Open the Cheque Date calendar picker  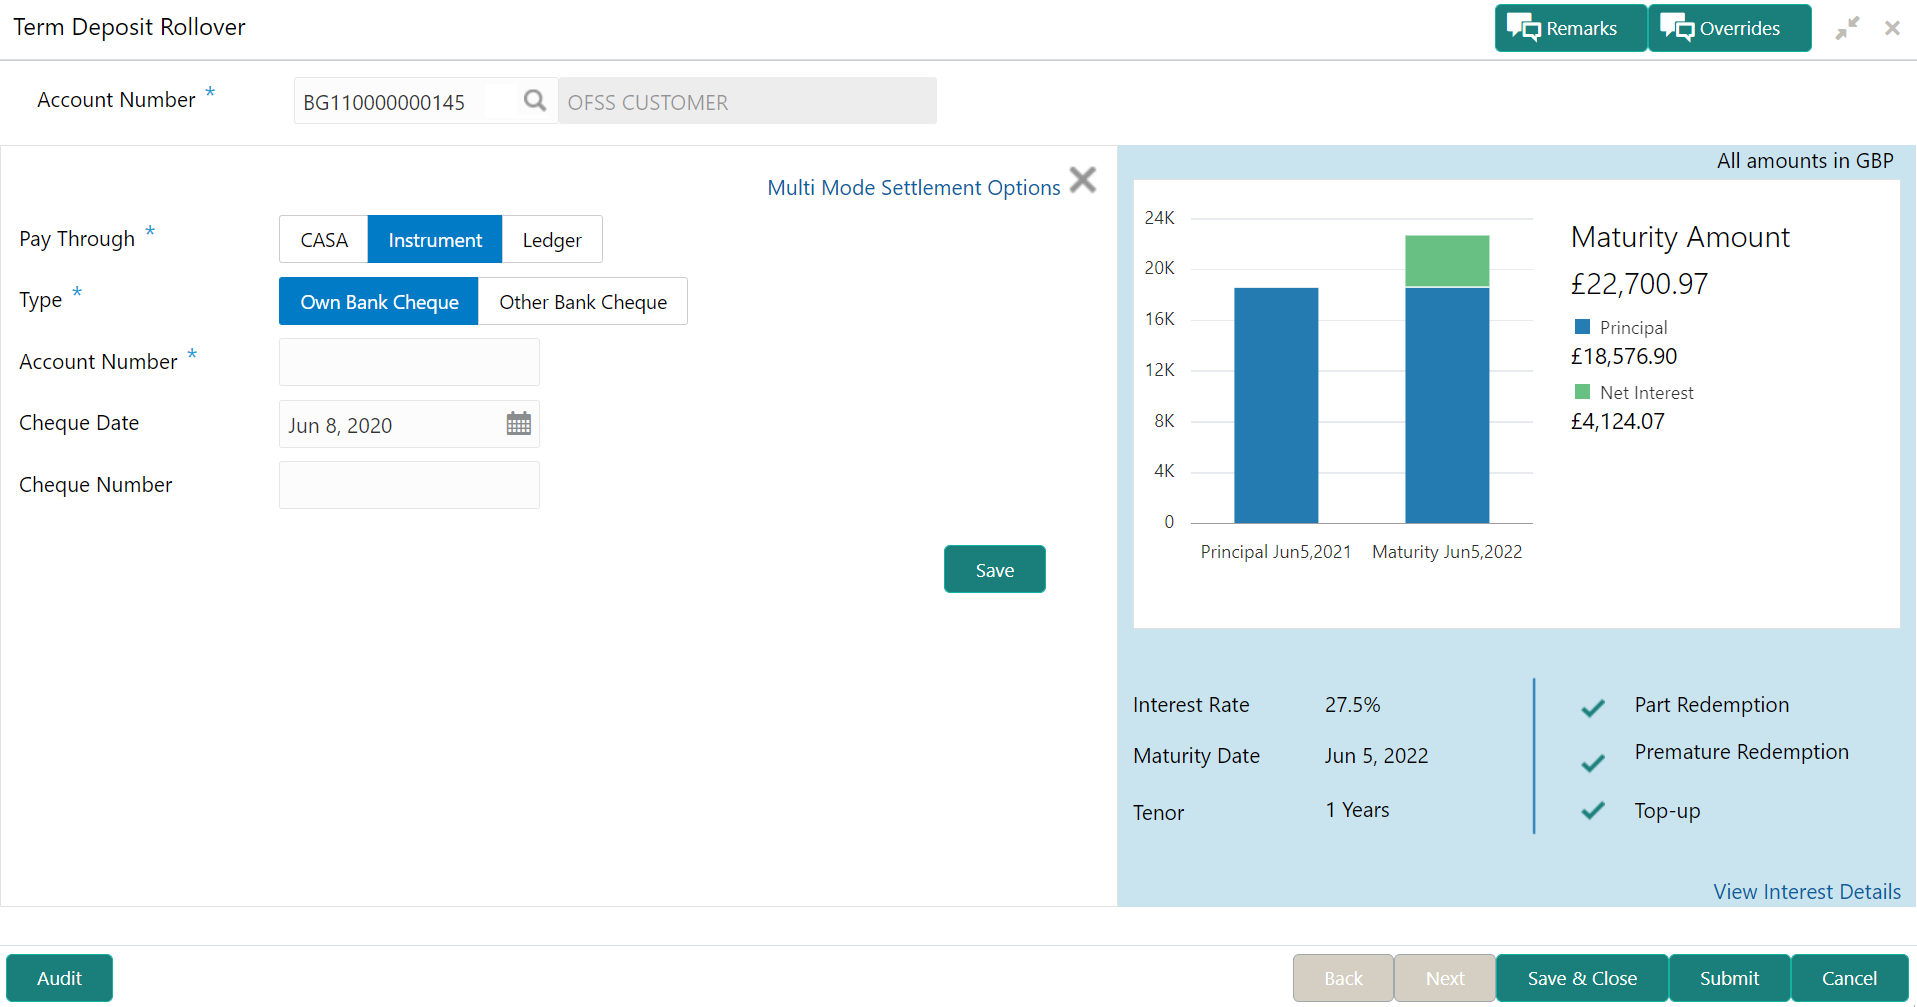(x=518, y=424)
